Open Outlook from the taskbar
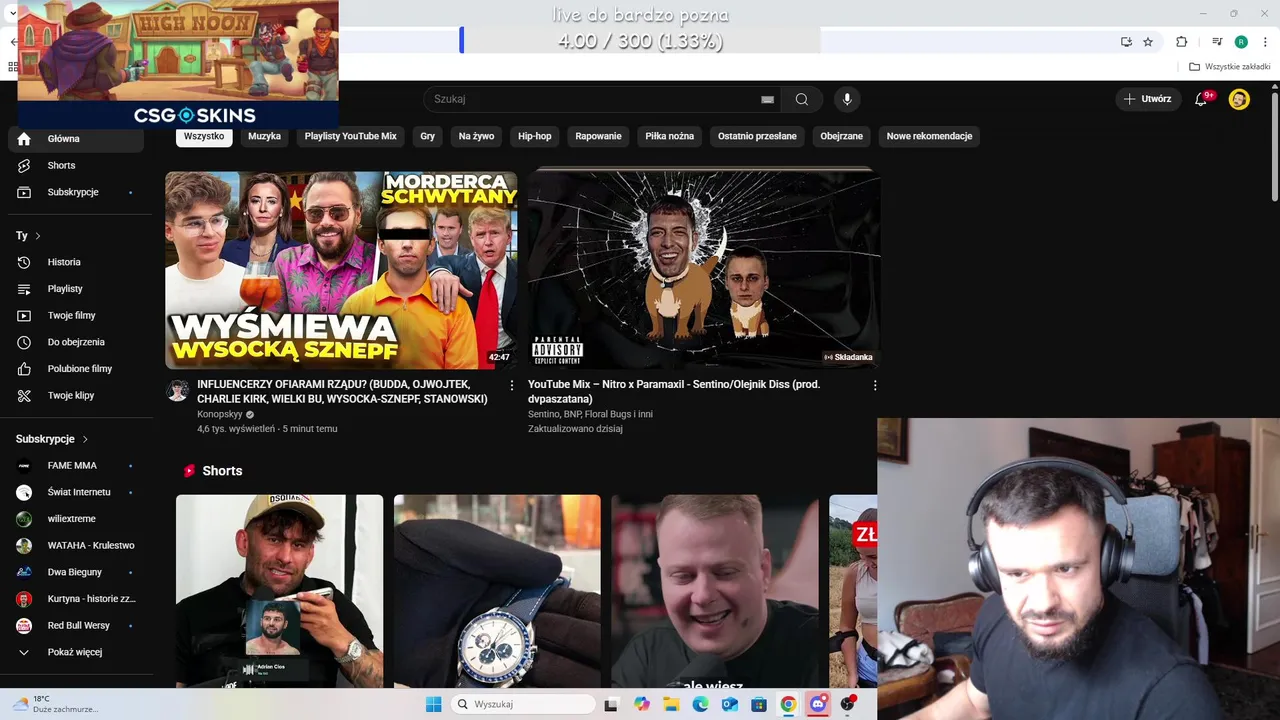The height and width of the screenshot is (720, 1280). (x=730, y=704)
